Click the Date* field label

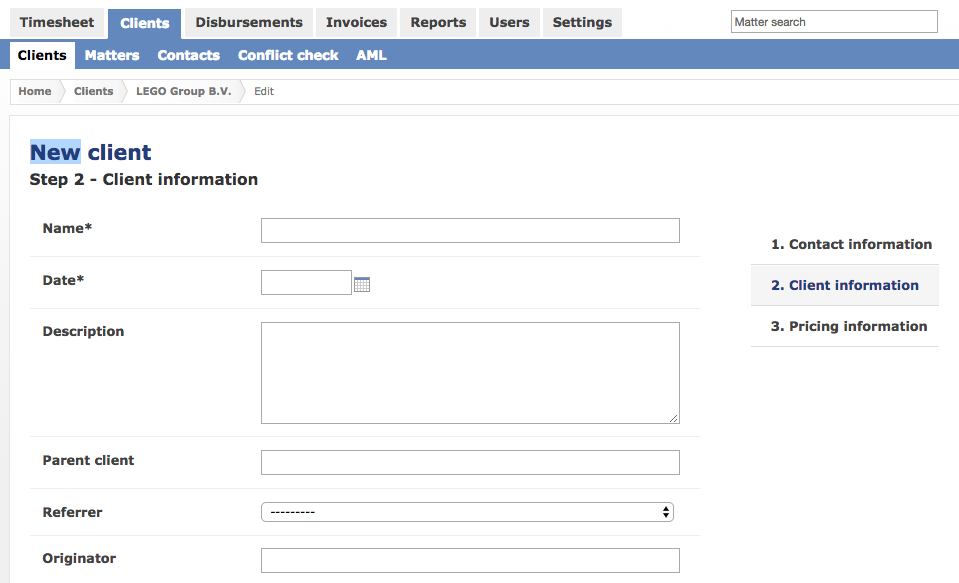[63, 280]
